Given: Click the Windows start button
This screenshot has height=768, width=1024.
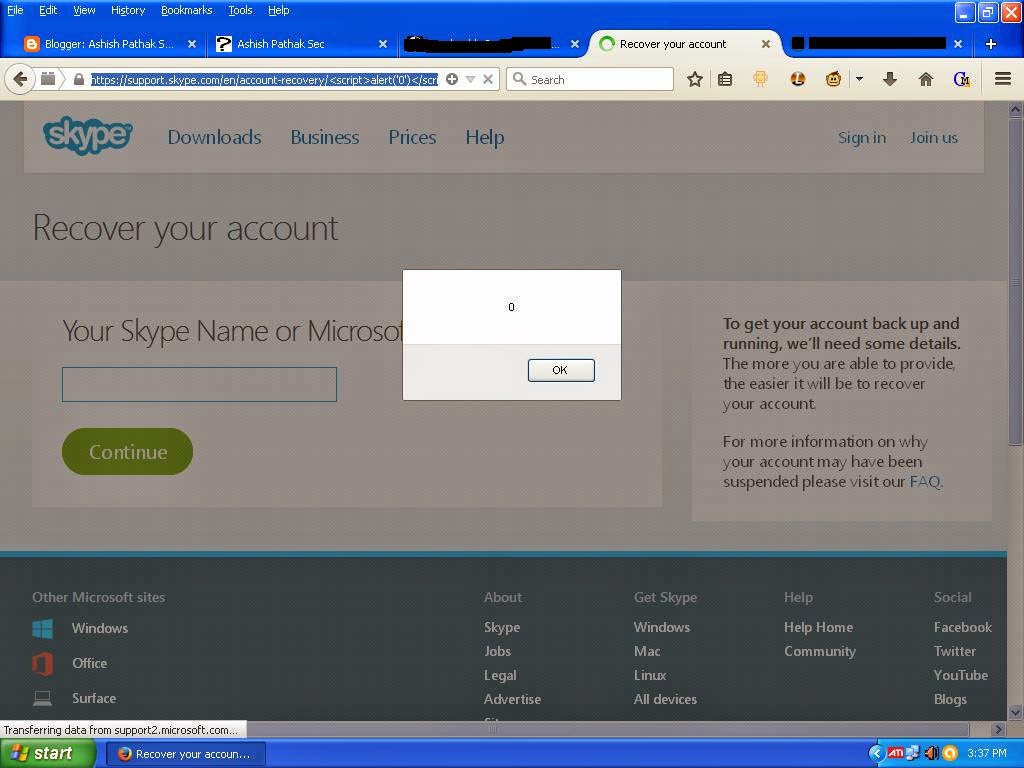Looking at the screenshot, I should pos(48,754).
